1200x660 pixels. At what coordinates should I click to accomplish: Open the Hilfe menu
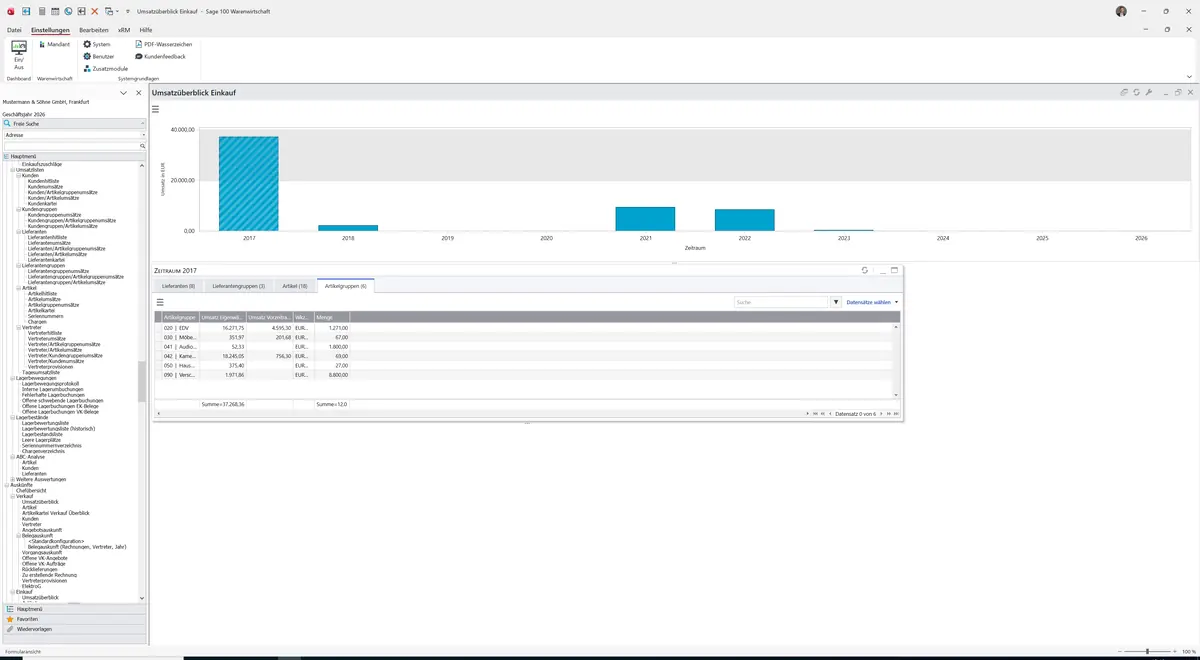pyautogui.click(x=146, y=30)
